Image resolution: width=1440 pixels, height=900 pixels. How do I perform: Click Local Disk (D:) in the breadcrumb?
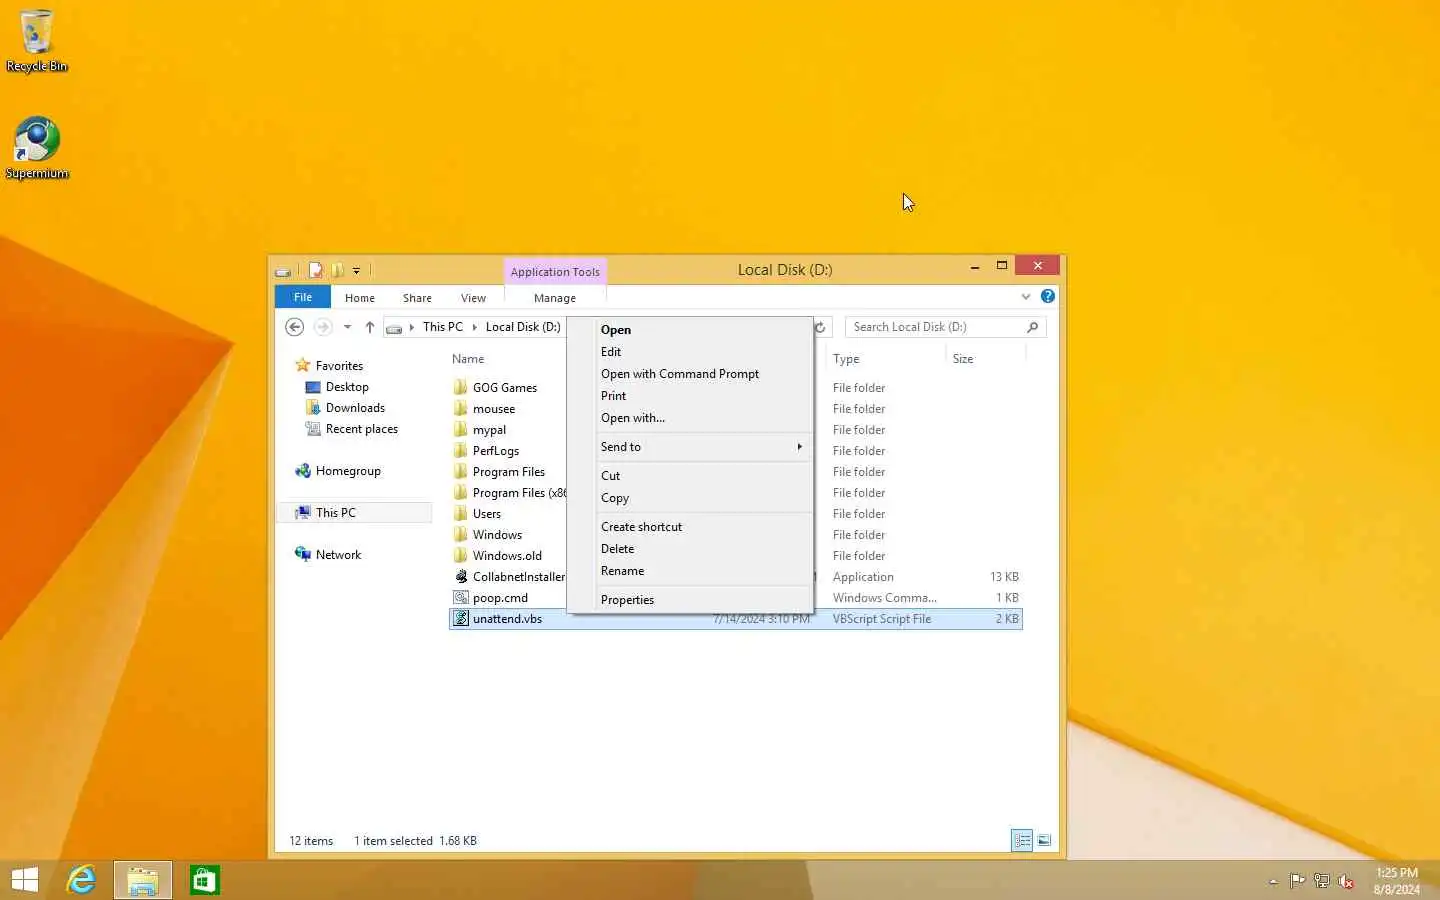pyautogui.click(x=523, y=327)
